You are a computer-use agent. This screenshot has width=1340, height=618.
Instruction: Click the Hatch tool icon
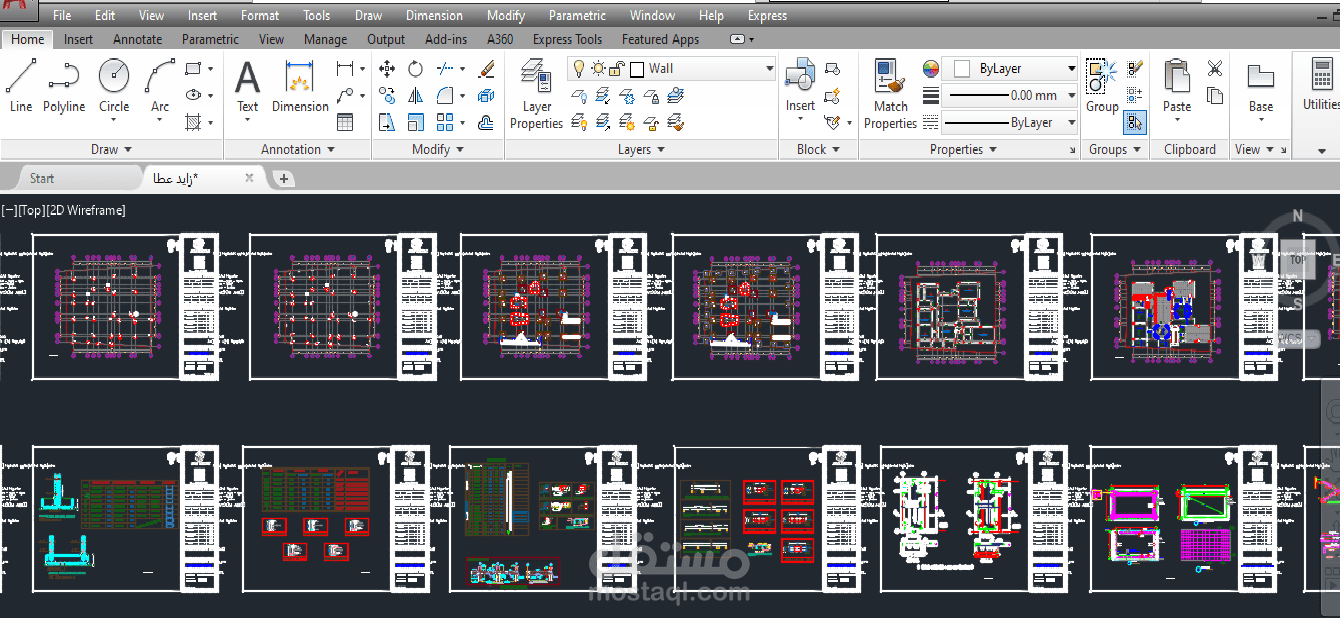(194, 122)
